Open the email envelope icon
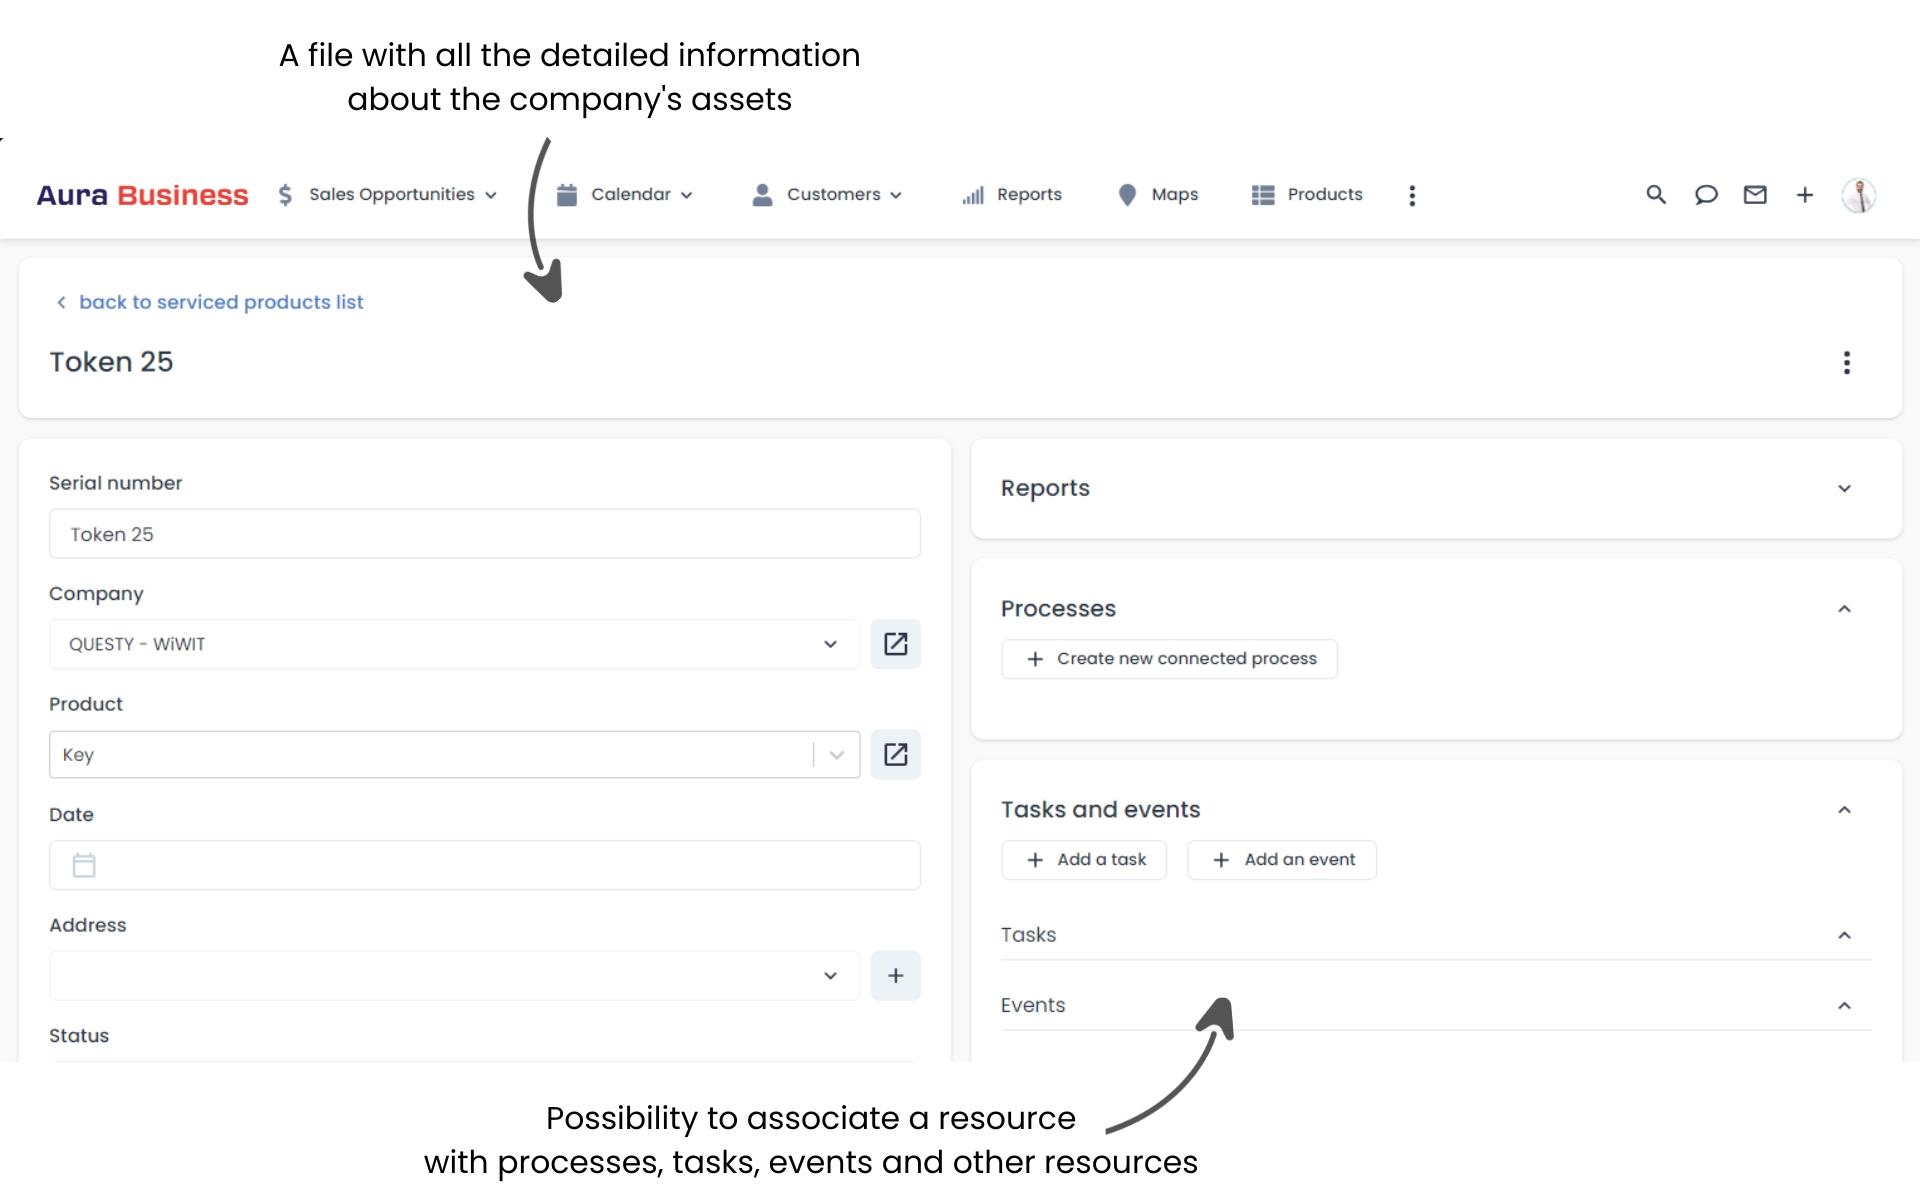This screenshot has height=1200, width=1920. click(x=1755, y=195)
